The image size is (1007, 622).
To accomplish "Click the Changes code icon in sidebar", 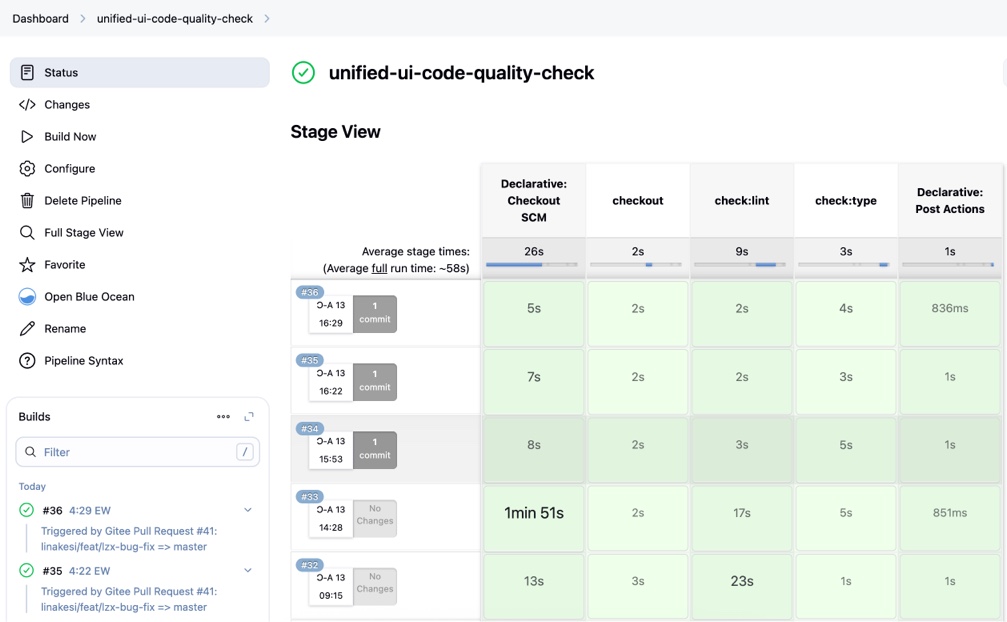I will pyautogui.click(x=27, y=105).
